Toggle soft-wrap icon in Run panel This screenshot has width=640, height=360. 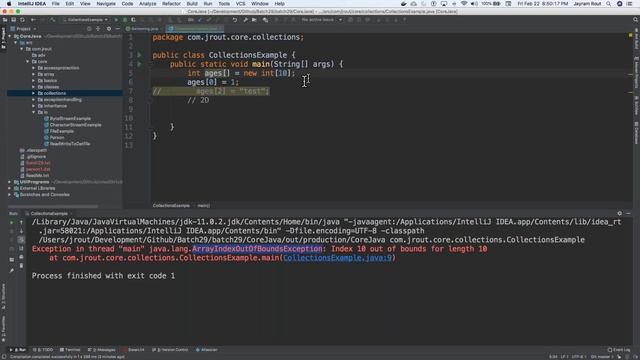[21, 240]
